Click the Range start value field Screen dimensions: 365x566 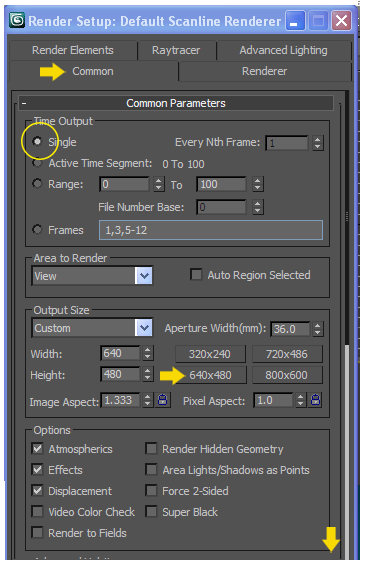pos(125,184)
